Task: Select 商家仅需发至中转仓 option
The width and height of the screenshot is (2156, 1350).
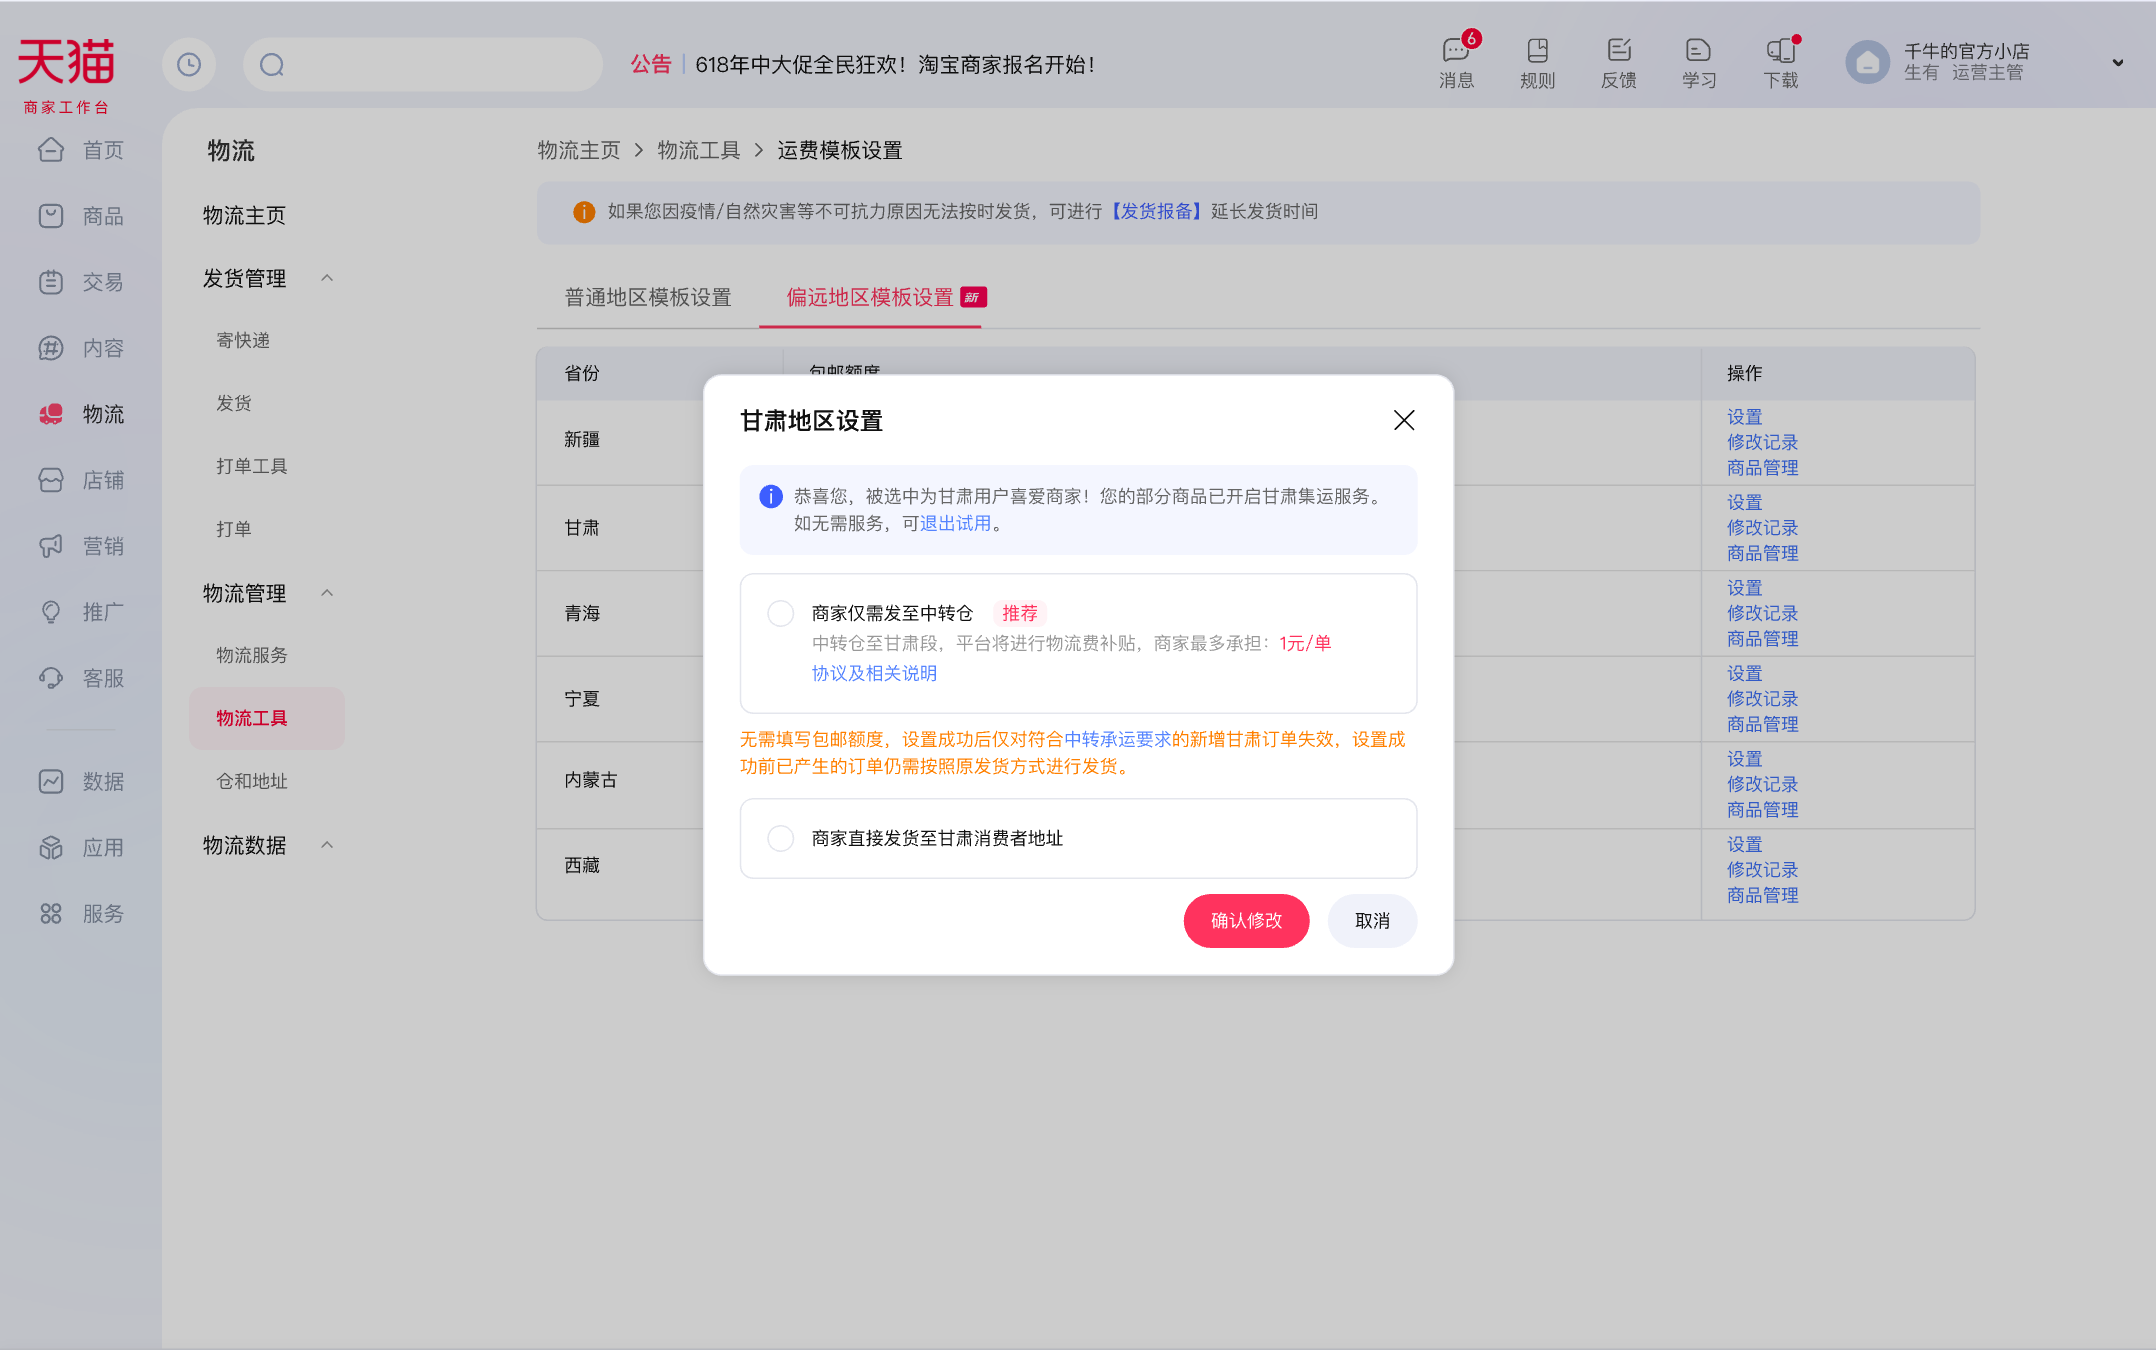Action: click(x=780, y=612)
